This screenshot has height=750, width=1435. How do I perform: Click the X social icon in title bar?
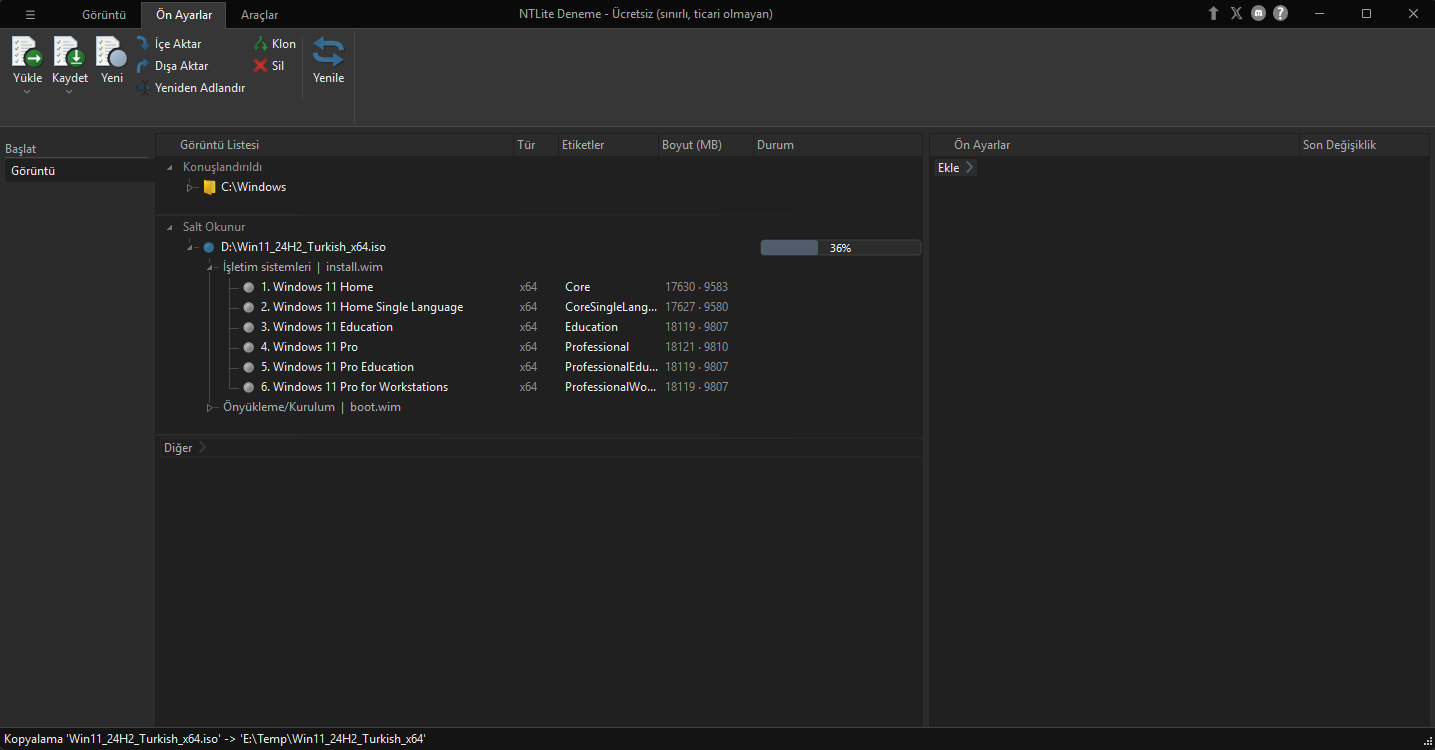[x=1237, y=13]
